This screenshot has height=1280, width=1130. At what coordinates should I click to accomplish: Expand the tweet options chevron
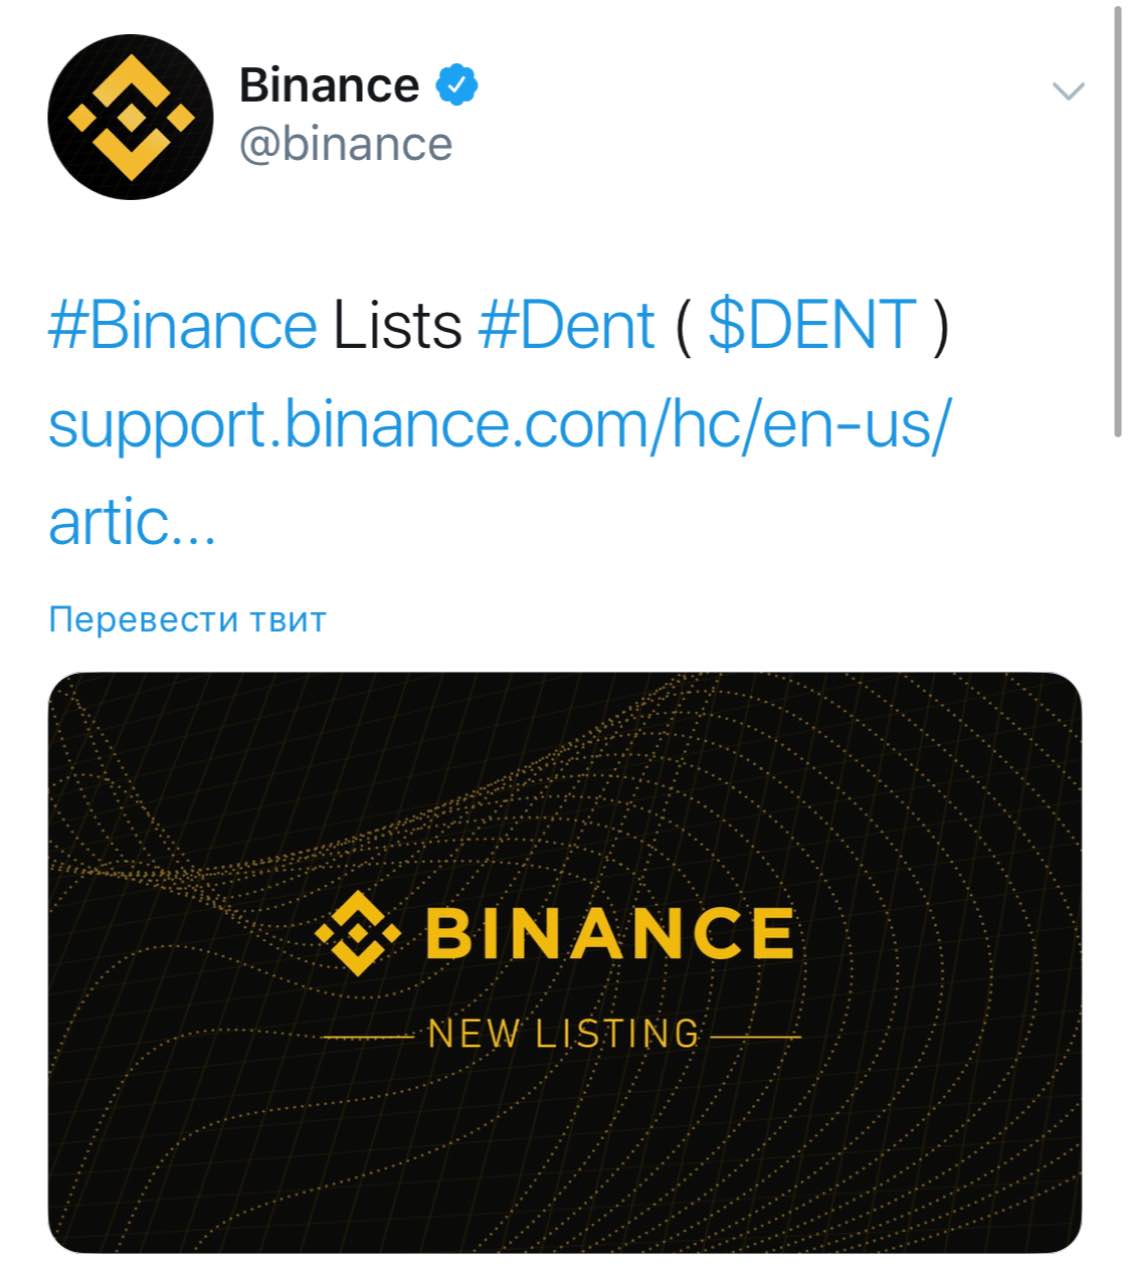(1068, 91)
